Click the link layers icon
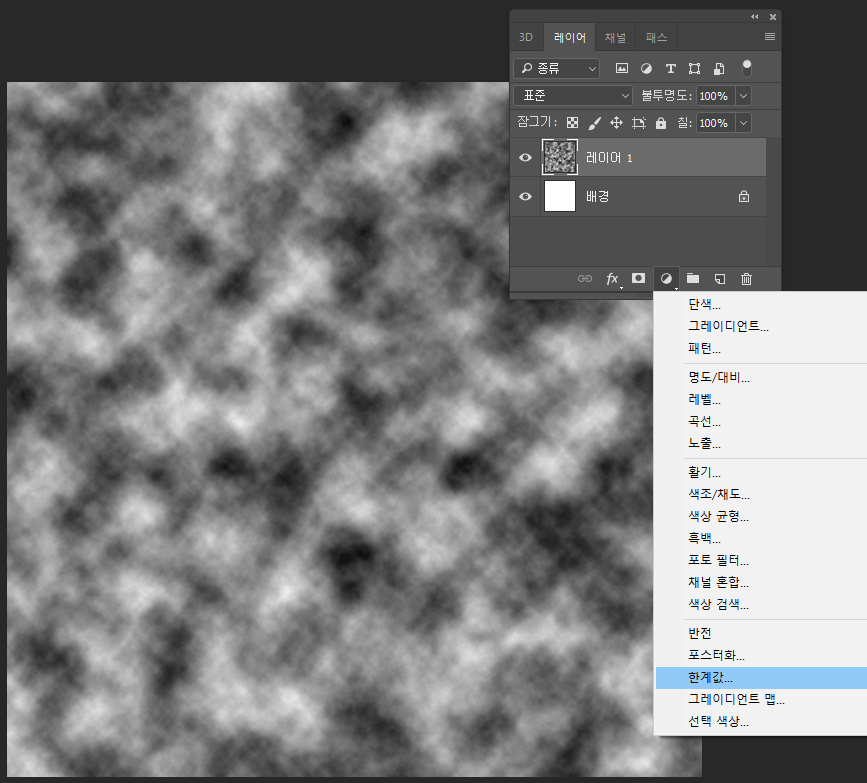 (x=584, y=279)
